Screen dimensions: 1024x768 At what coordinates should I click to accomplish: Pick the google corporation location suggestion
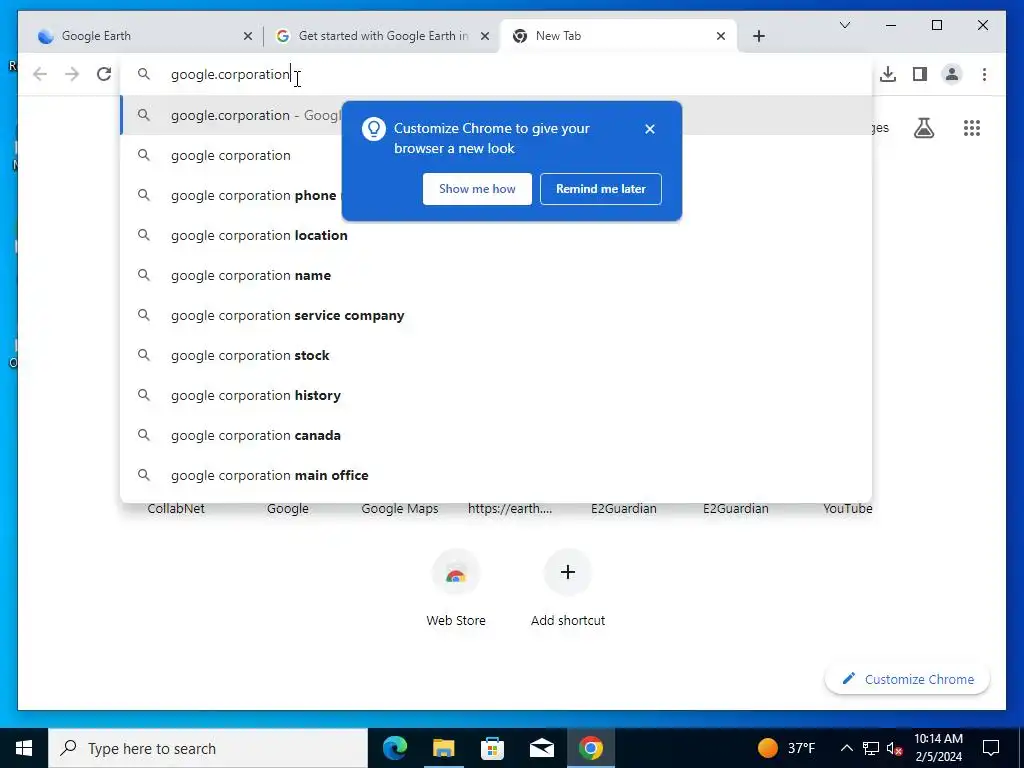point(496,235)
